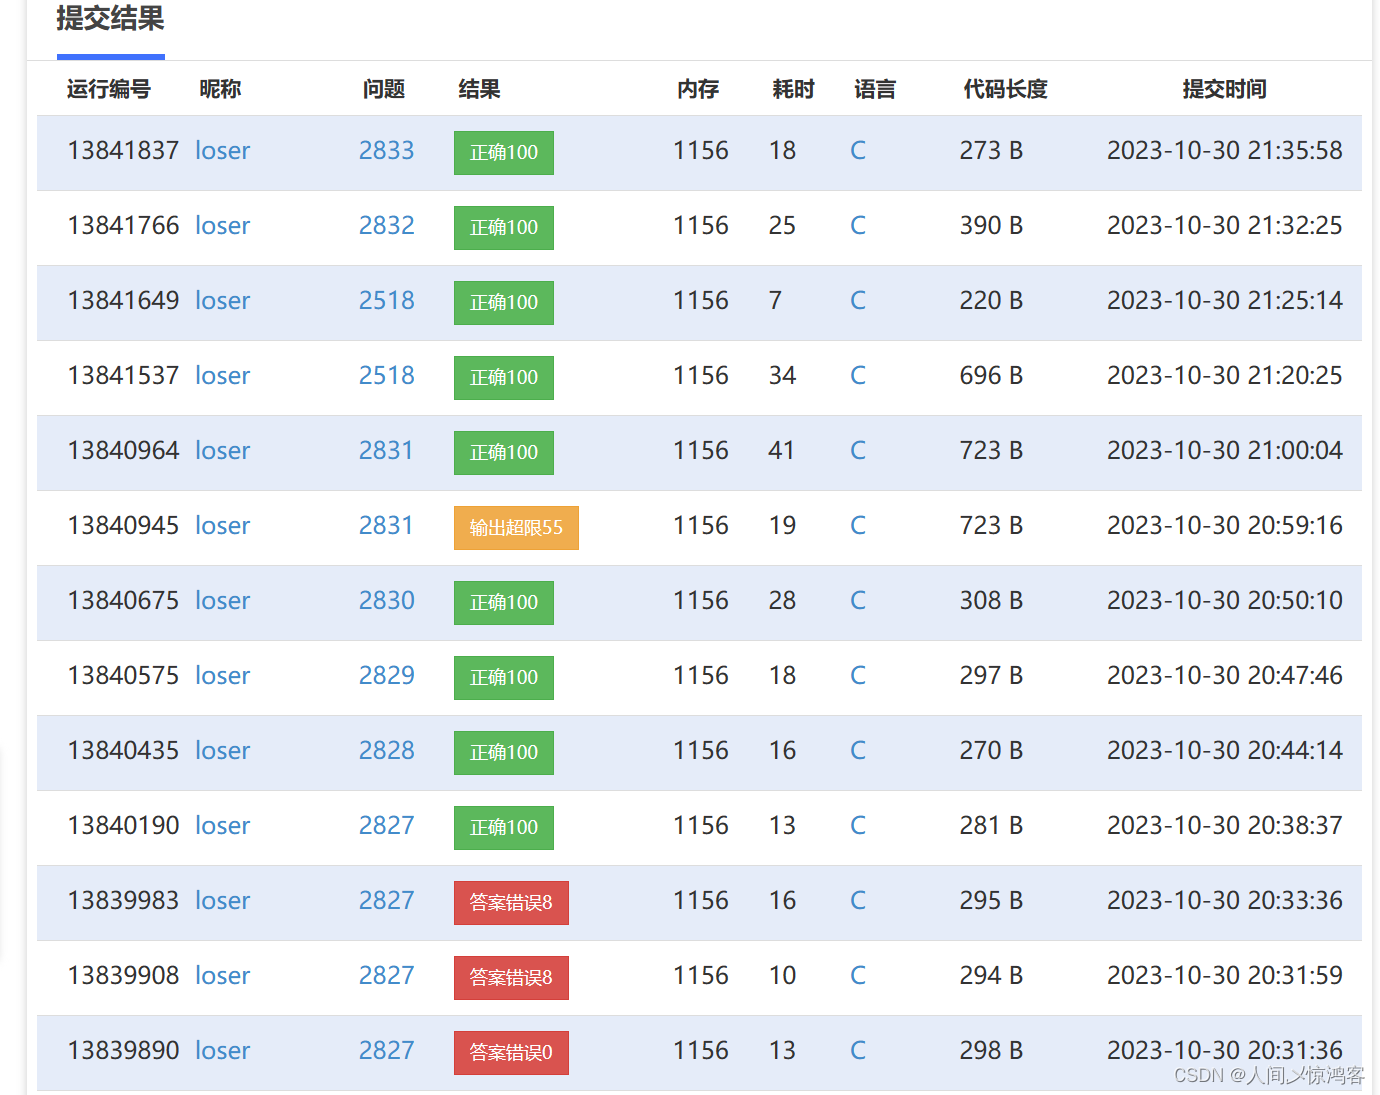Select run number 13840945
1380x1095 pixels.
point(123,526)
